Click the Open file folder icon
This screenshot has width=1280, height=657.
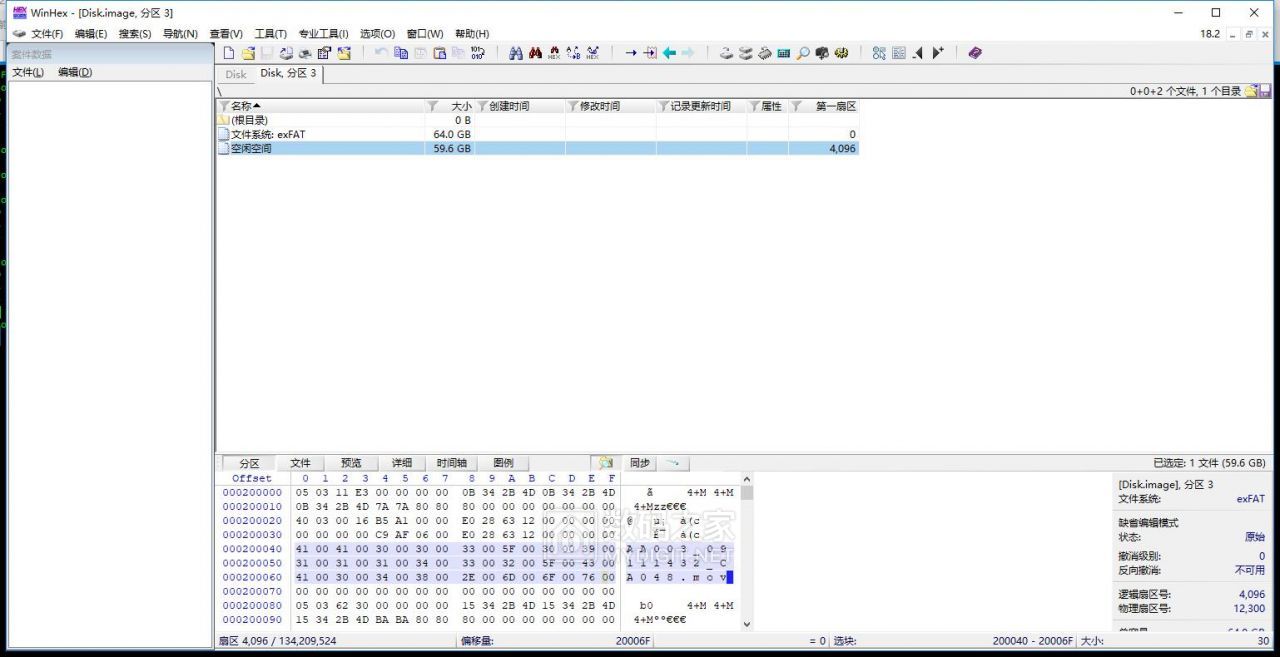coord(248,53)
